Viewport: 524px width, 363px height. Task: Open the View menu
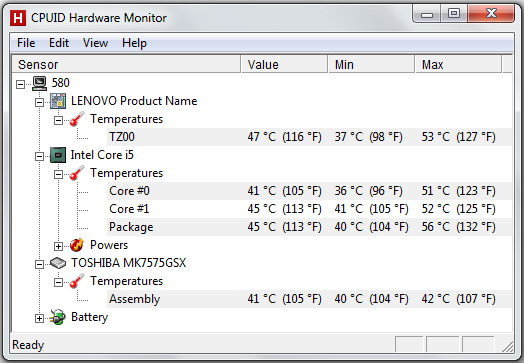[x=95, y=43]
